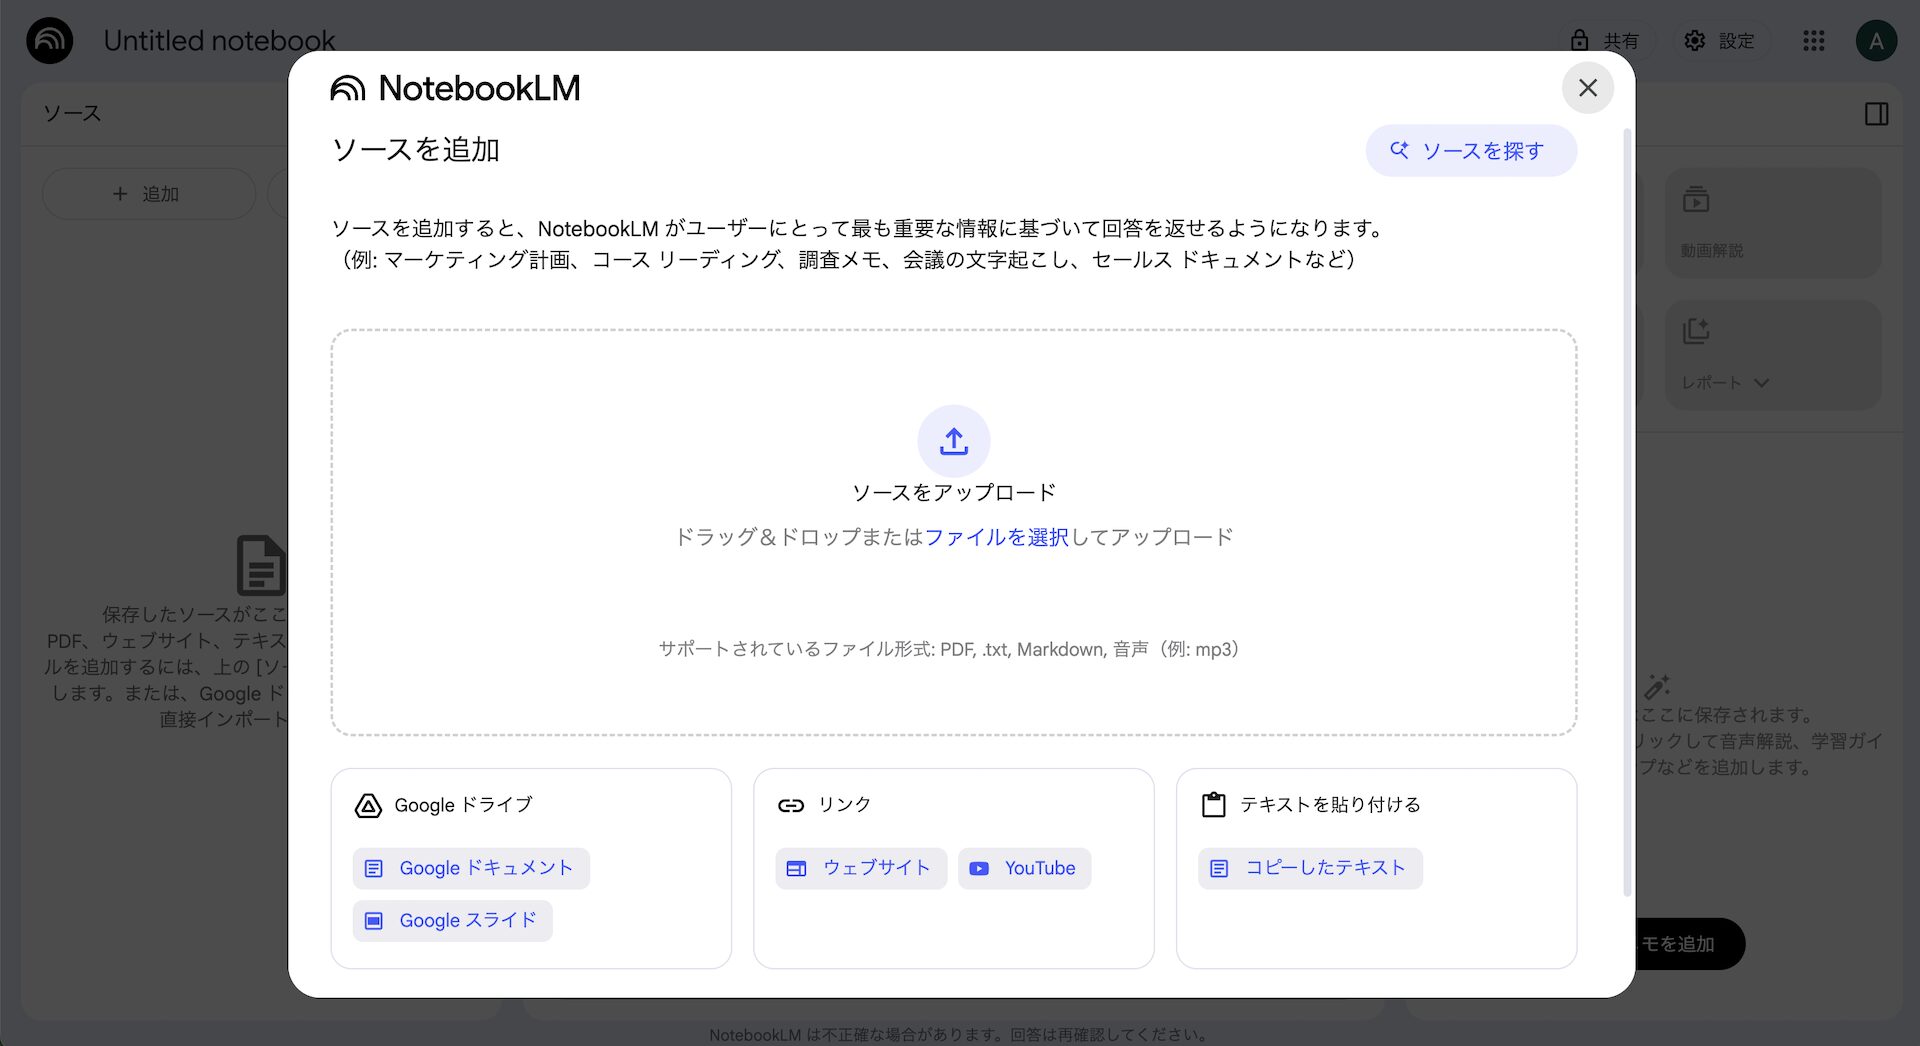Click the Google Slides icon

point(373,921)
